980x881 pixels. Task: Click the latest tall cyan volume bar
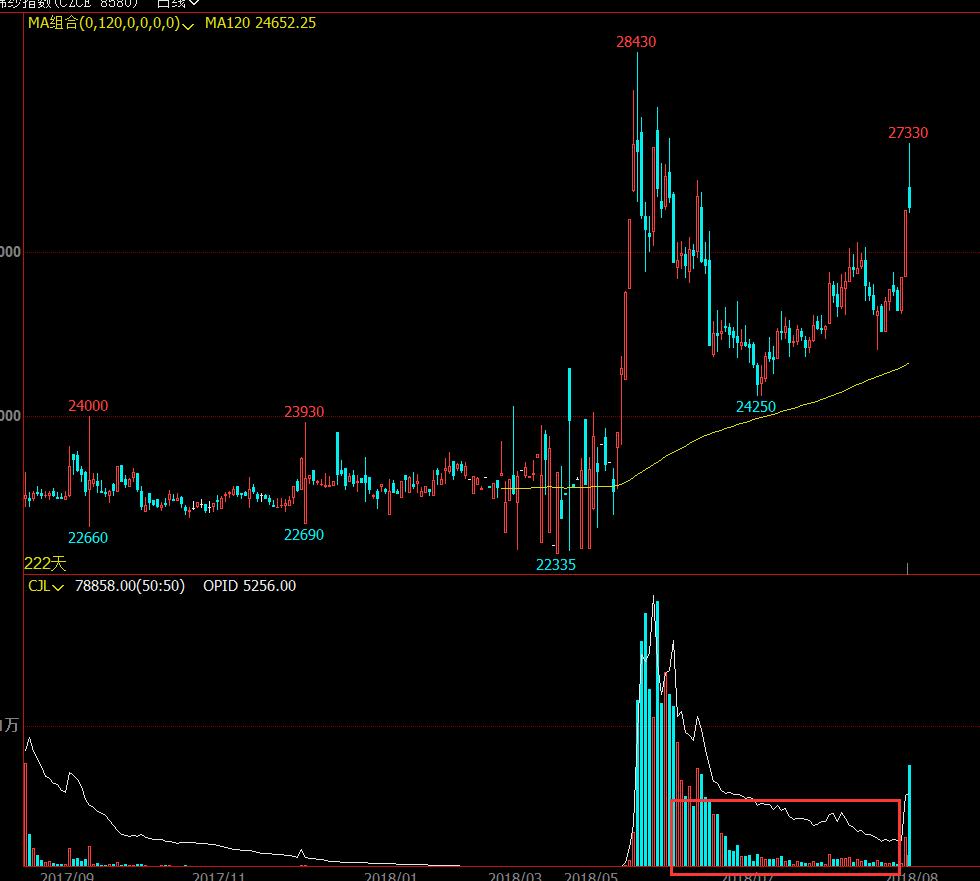pos(909,815)
